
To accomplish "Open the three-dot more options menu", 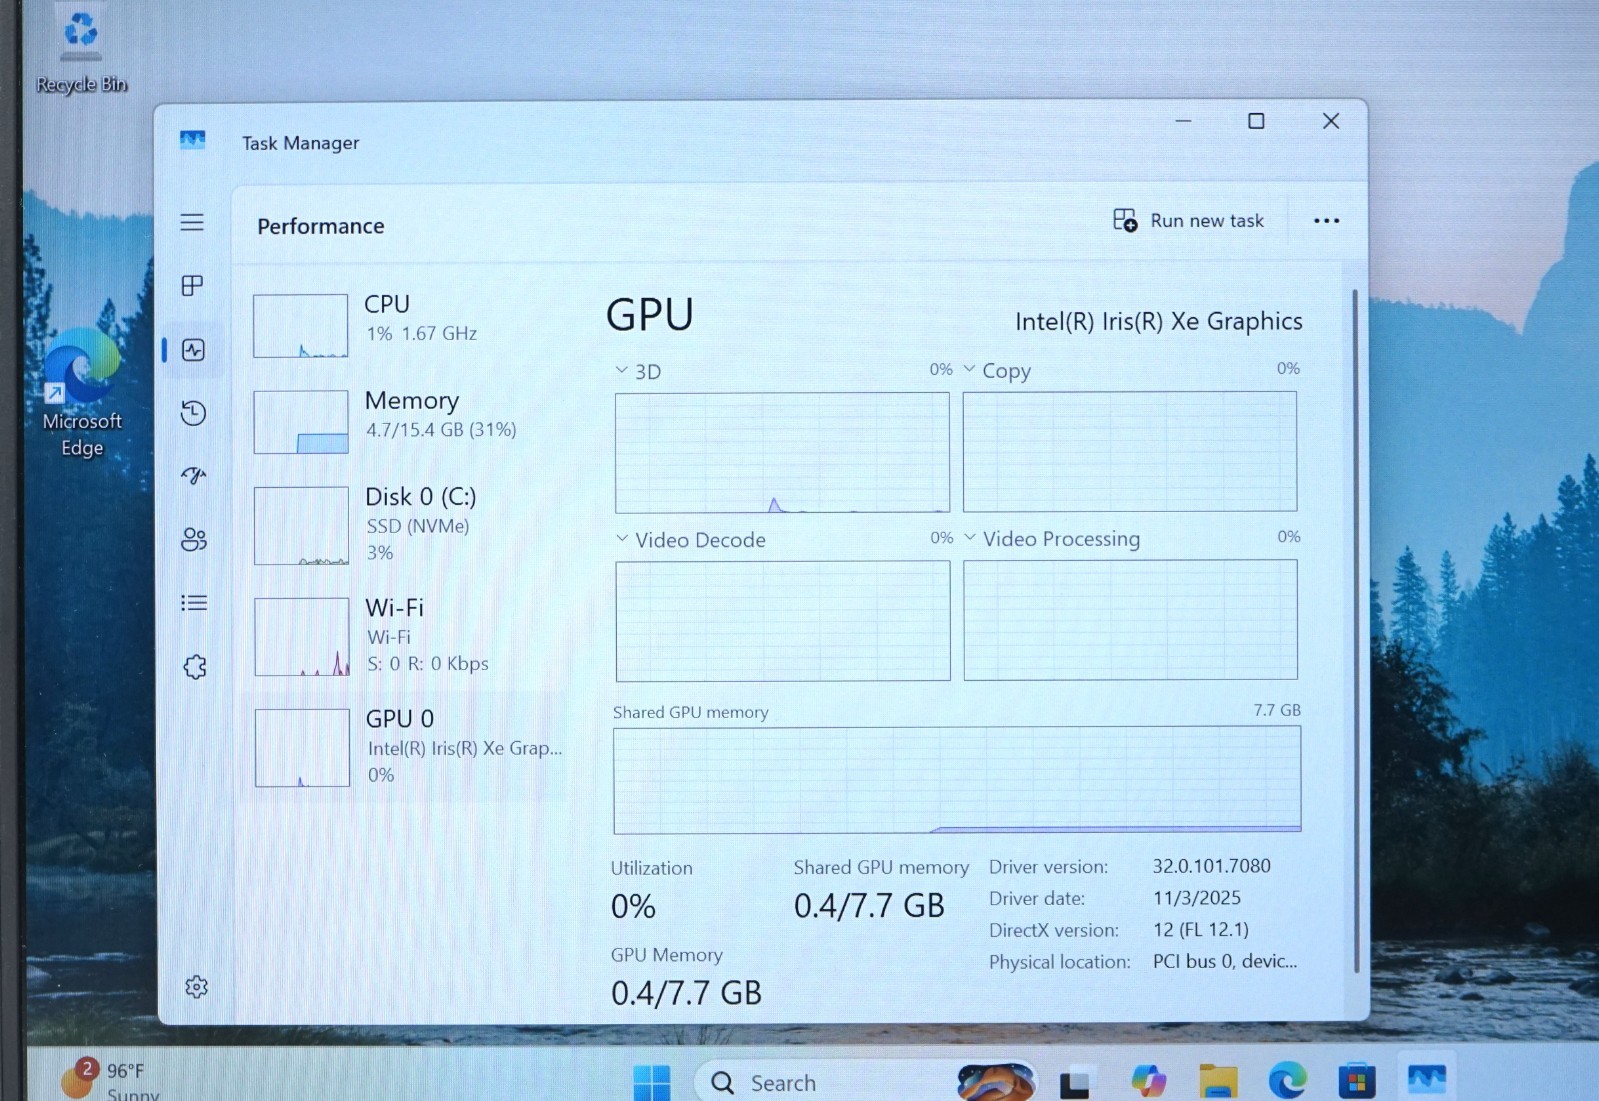I will click(1326, 221).
